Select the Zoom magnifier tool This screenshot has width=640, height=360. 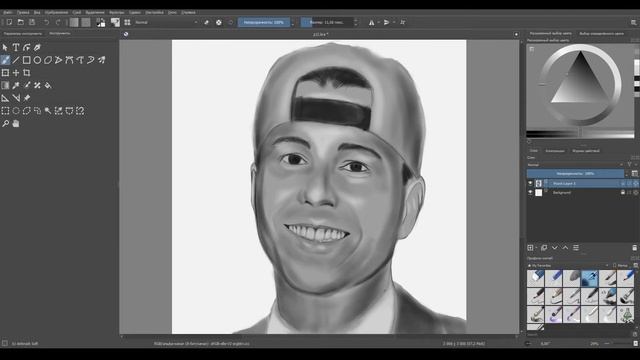point(5,123)
